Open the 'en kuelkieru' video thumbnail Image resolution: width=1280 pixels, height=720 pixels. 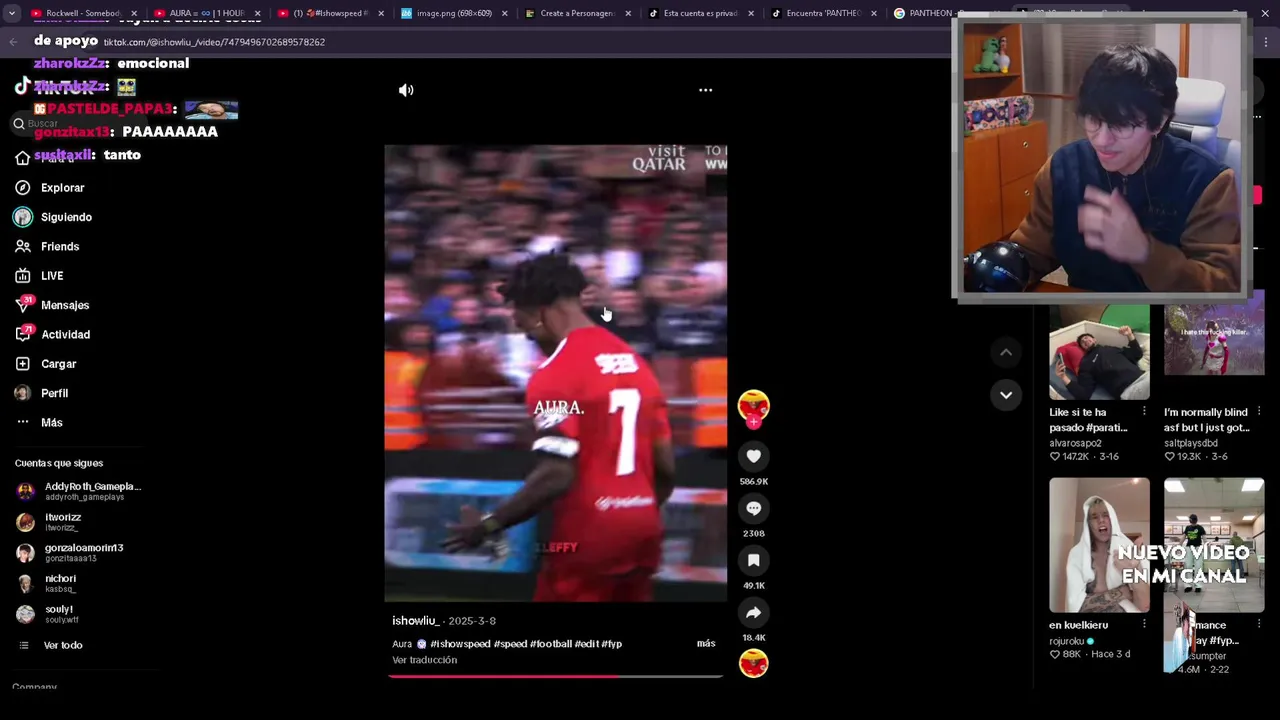[x=1099, y=545]
